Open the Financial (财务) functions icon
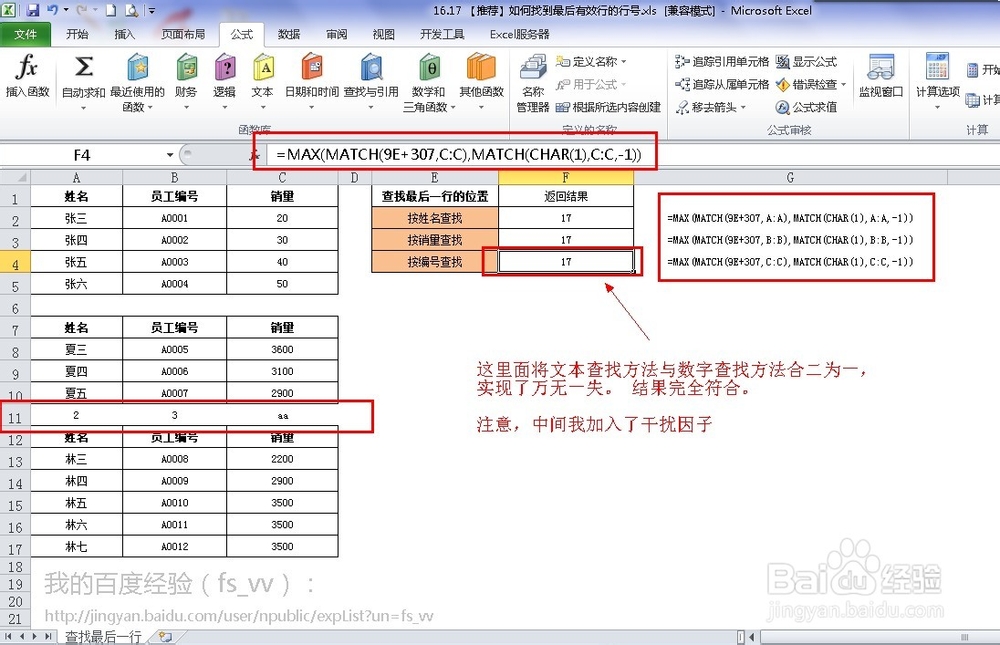This screenshot has width=1000, height=645. coord(186,68)
